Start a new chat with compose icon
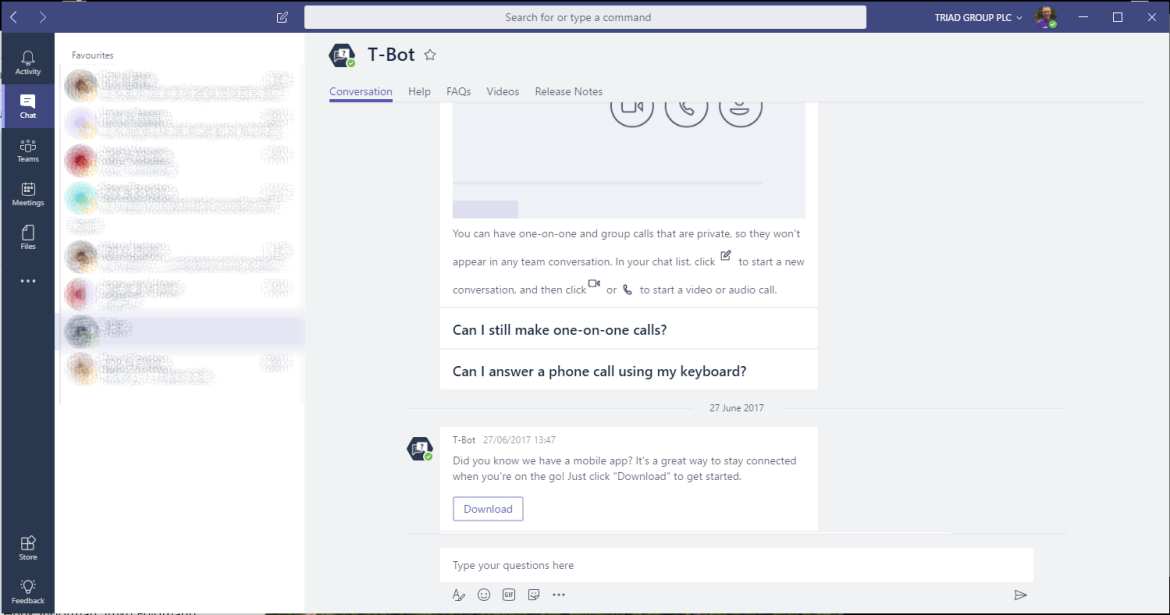The height and width of the screenshot is (615, 1170). coord(282,17)
